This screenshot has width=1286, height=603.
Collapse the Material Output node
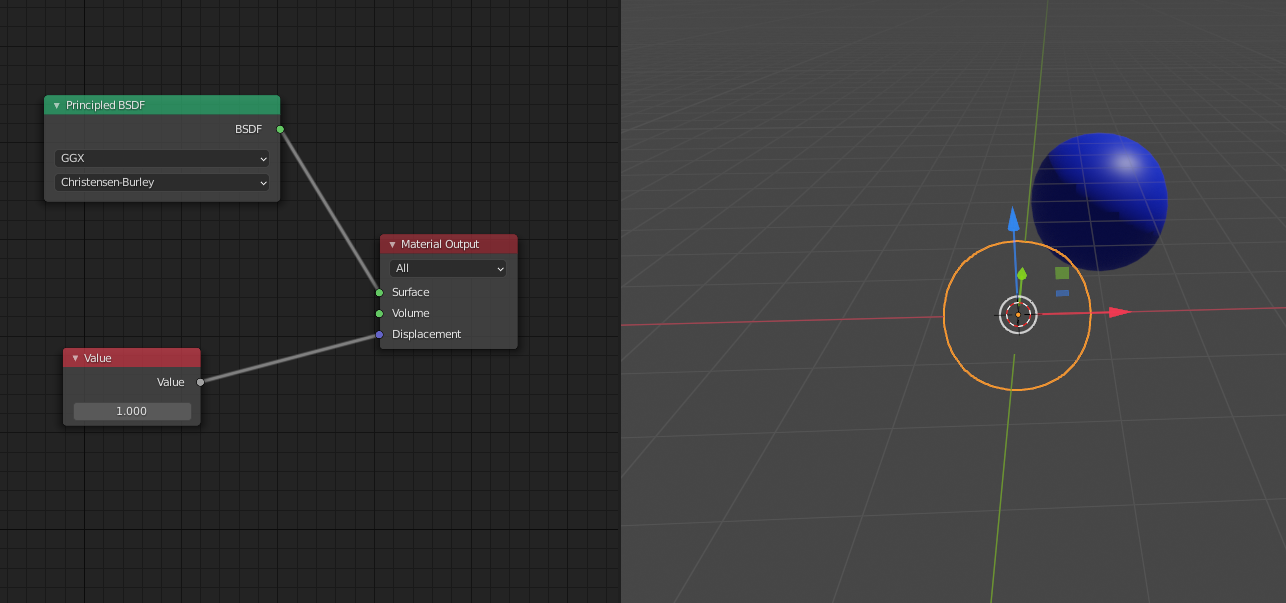(x=393, y=244)
